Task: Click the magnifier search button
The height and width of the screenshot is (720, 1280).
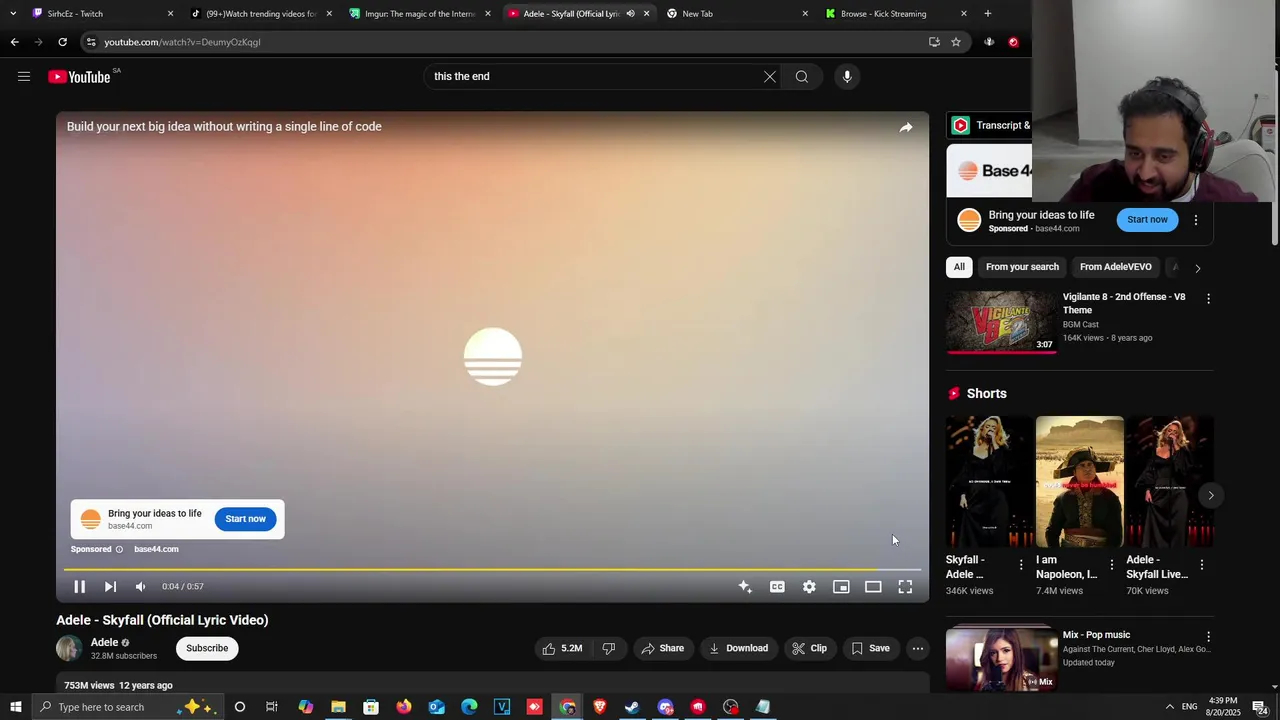Action: pos(802,76)
